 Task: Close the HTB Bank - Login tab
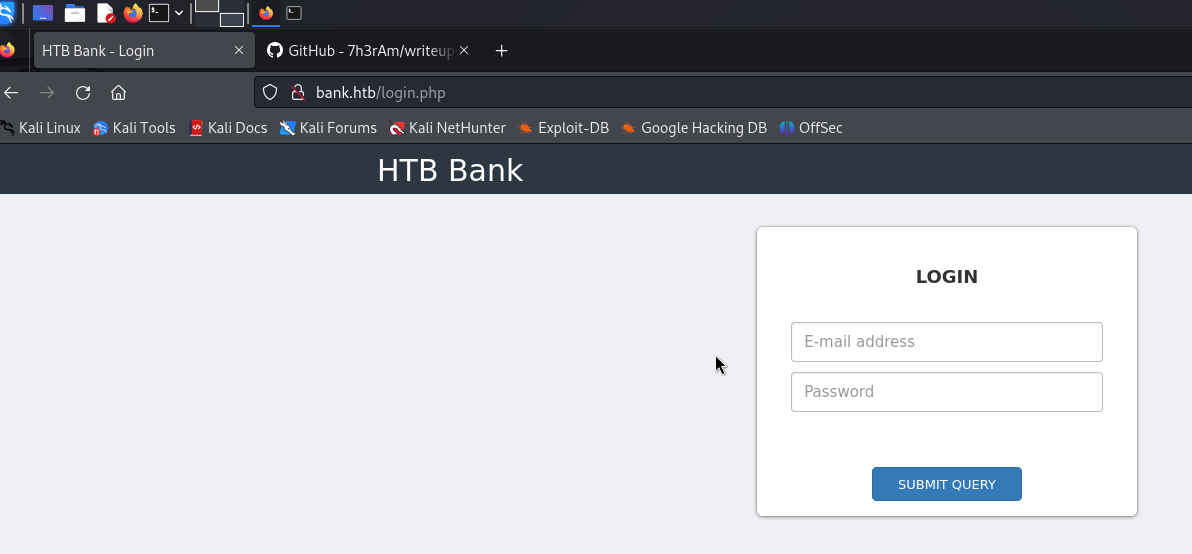[239, 50]
